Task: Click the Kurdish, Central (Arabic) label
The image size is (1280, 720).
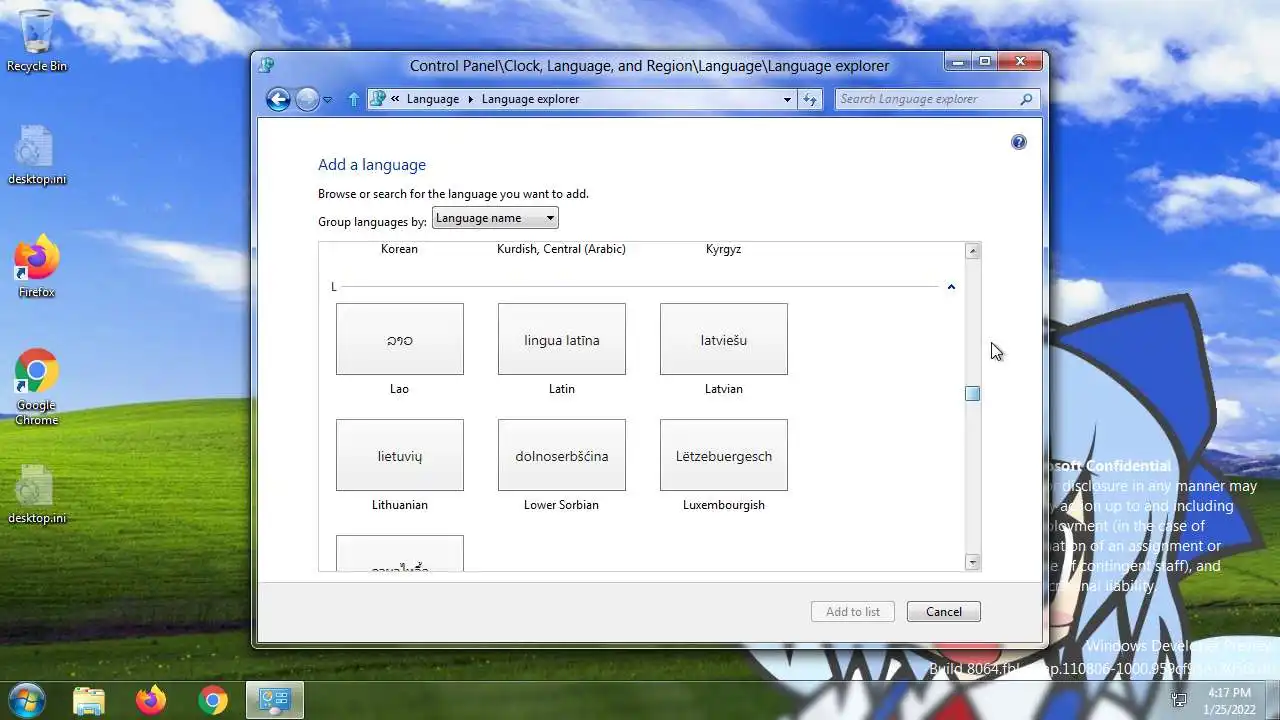Action: [561, 249]
